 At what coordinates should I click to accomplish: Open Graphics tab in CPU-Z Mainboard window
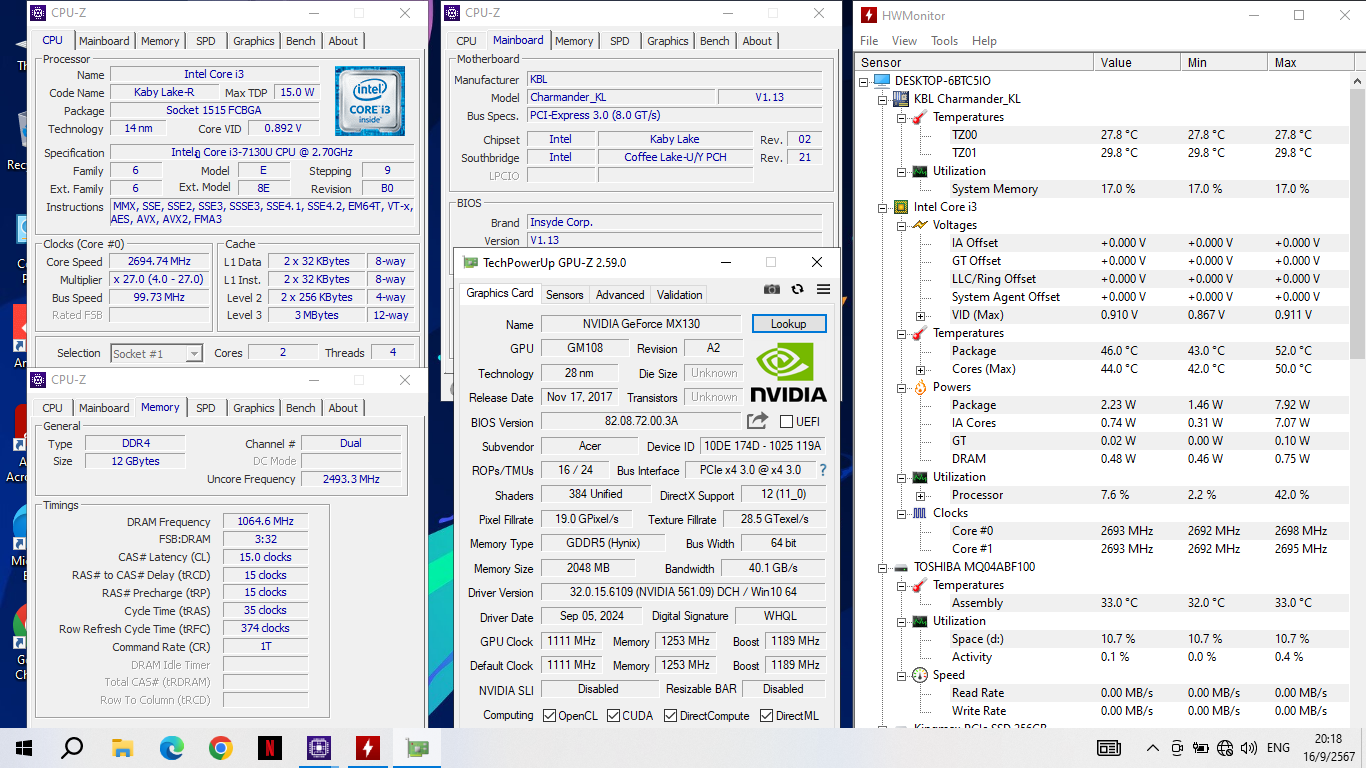pyautogui.click(x=667, y=41)
